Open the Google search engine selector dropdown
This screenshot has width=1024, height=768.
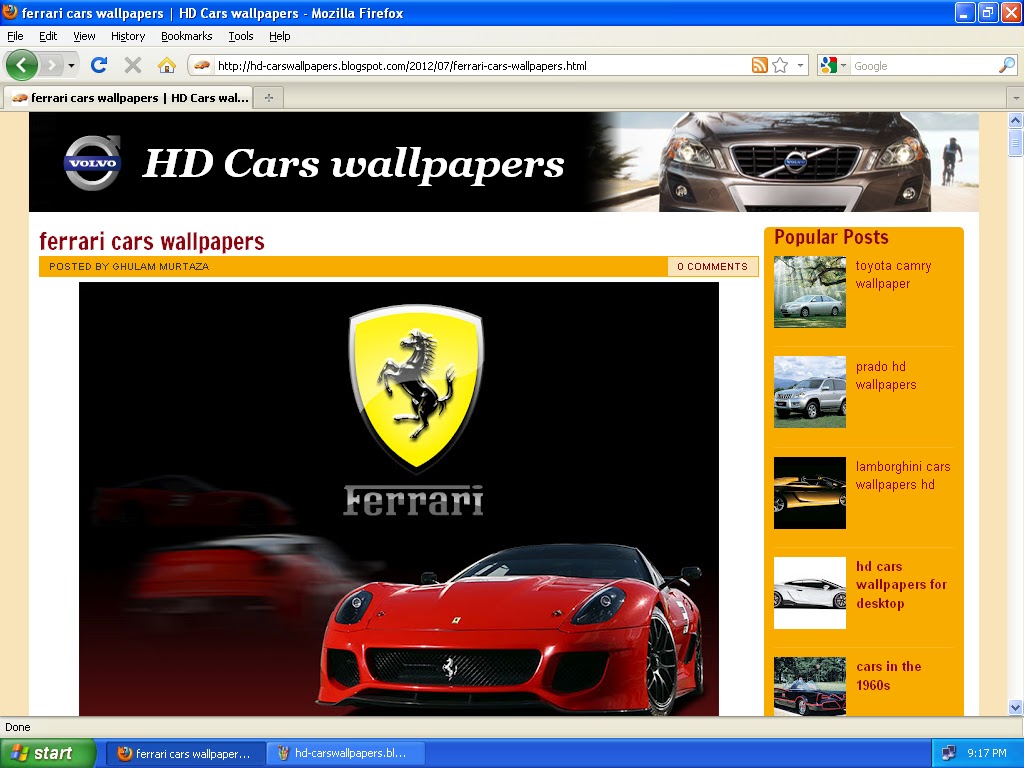[833, 65]
